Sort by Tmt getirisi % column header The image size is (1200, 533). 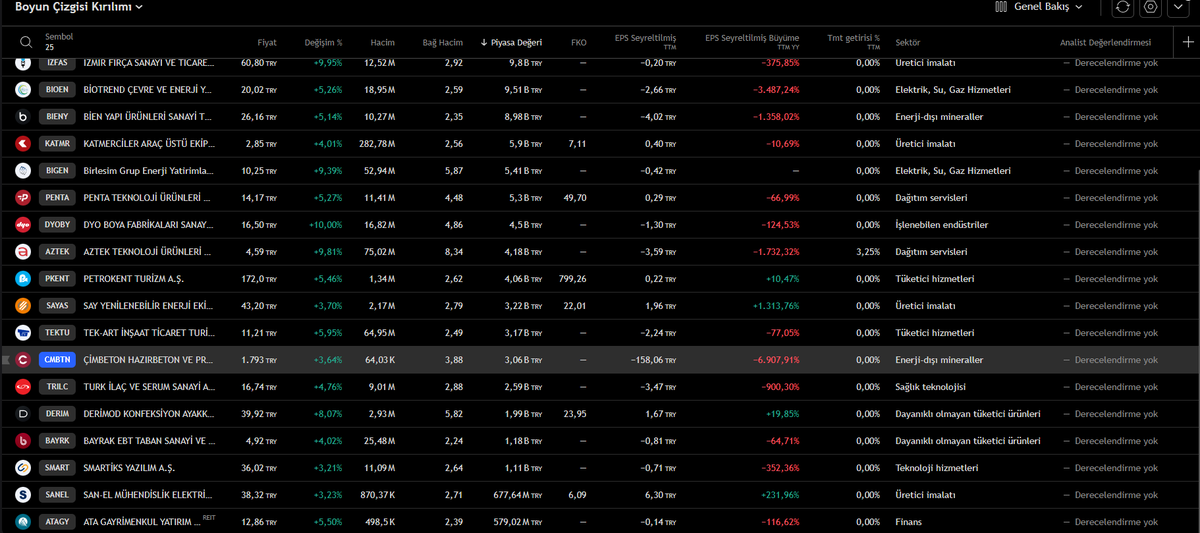coord(853,43)
